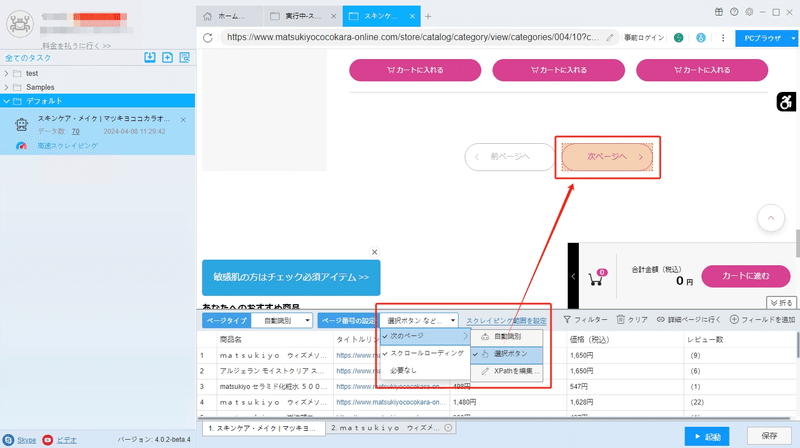Click the 次ページへ next page button
This screenshot has width=800, height=448.
tap(607, 157)
